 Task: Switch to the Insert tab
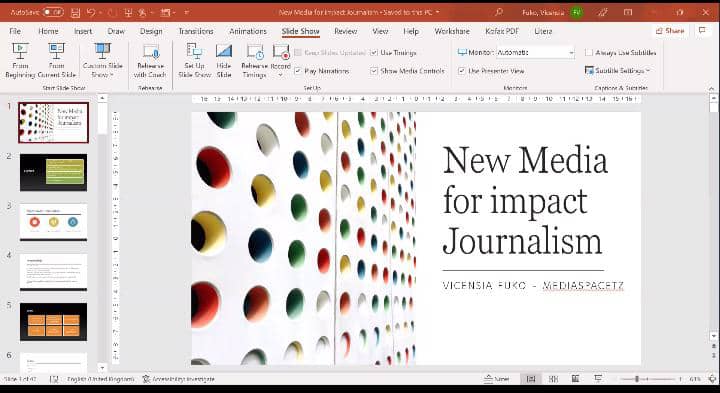pyautogui.click(x=83, y=31)
